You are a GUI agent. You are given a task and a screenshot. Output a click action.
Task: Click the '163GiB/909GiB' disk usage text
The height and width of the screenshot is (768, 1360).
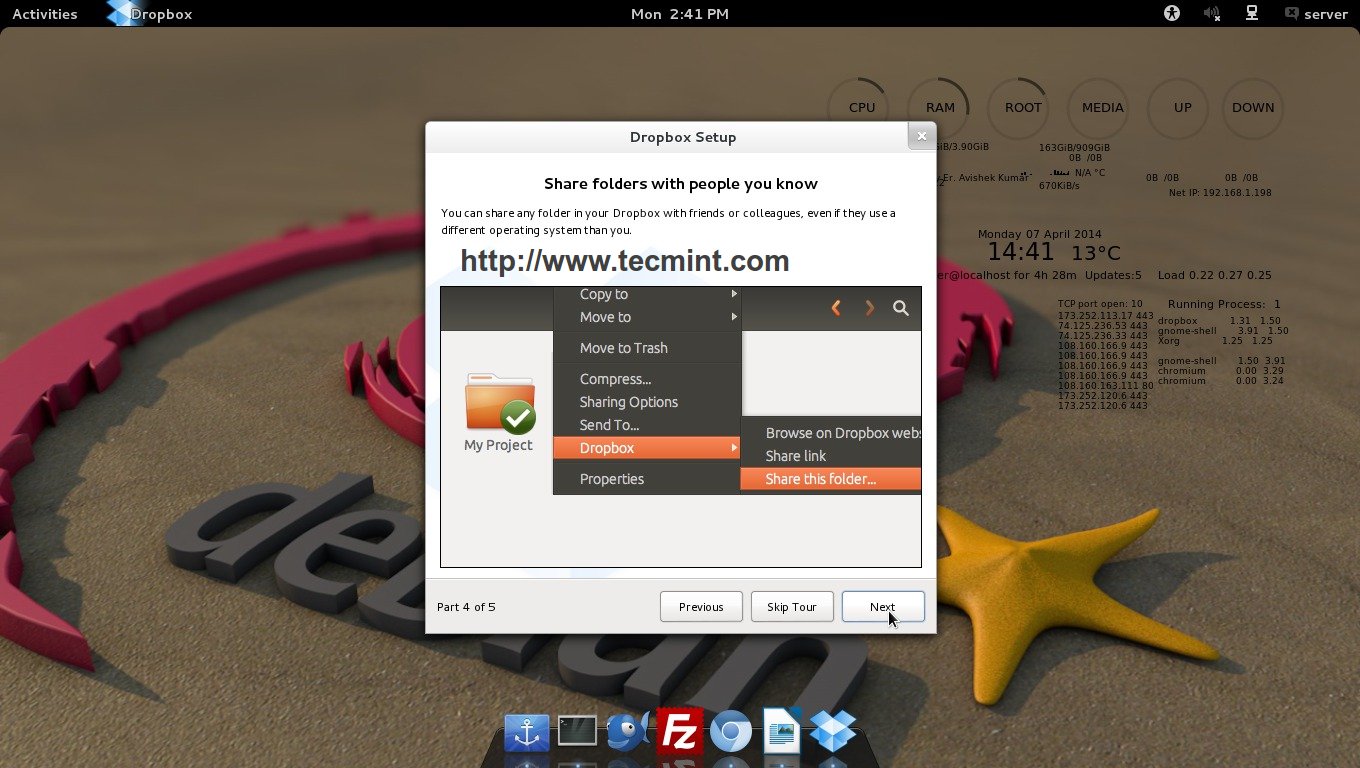1075,148
